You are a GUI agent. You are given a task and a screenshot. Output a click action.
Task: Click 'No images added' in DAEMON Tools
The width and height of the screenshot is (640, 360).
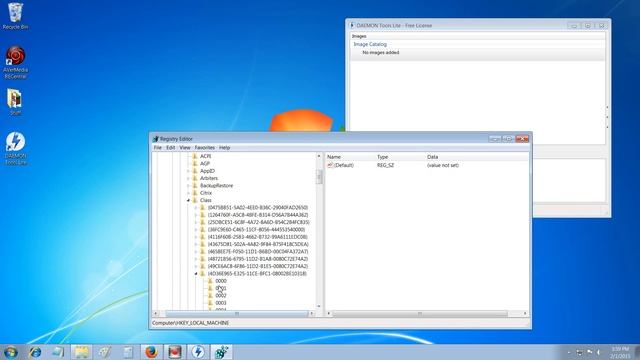tap(380, 53)
